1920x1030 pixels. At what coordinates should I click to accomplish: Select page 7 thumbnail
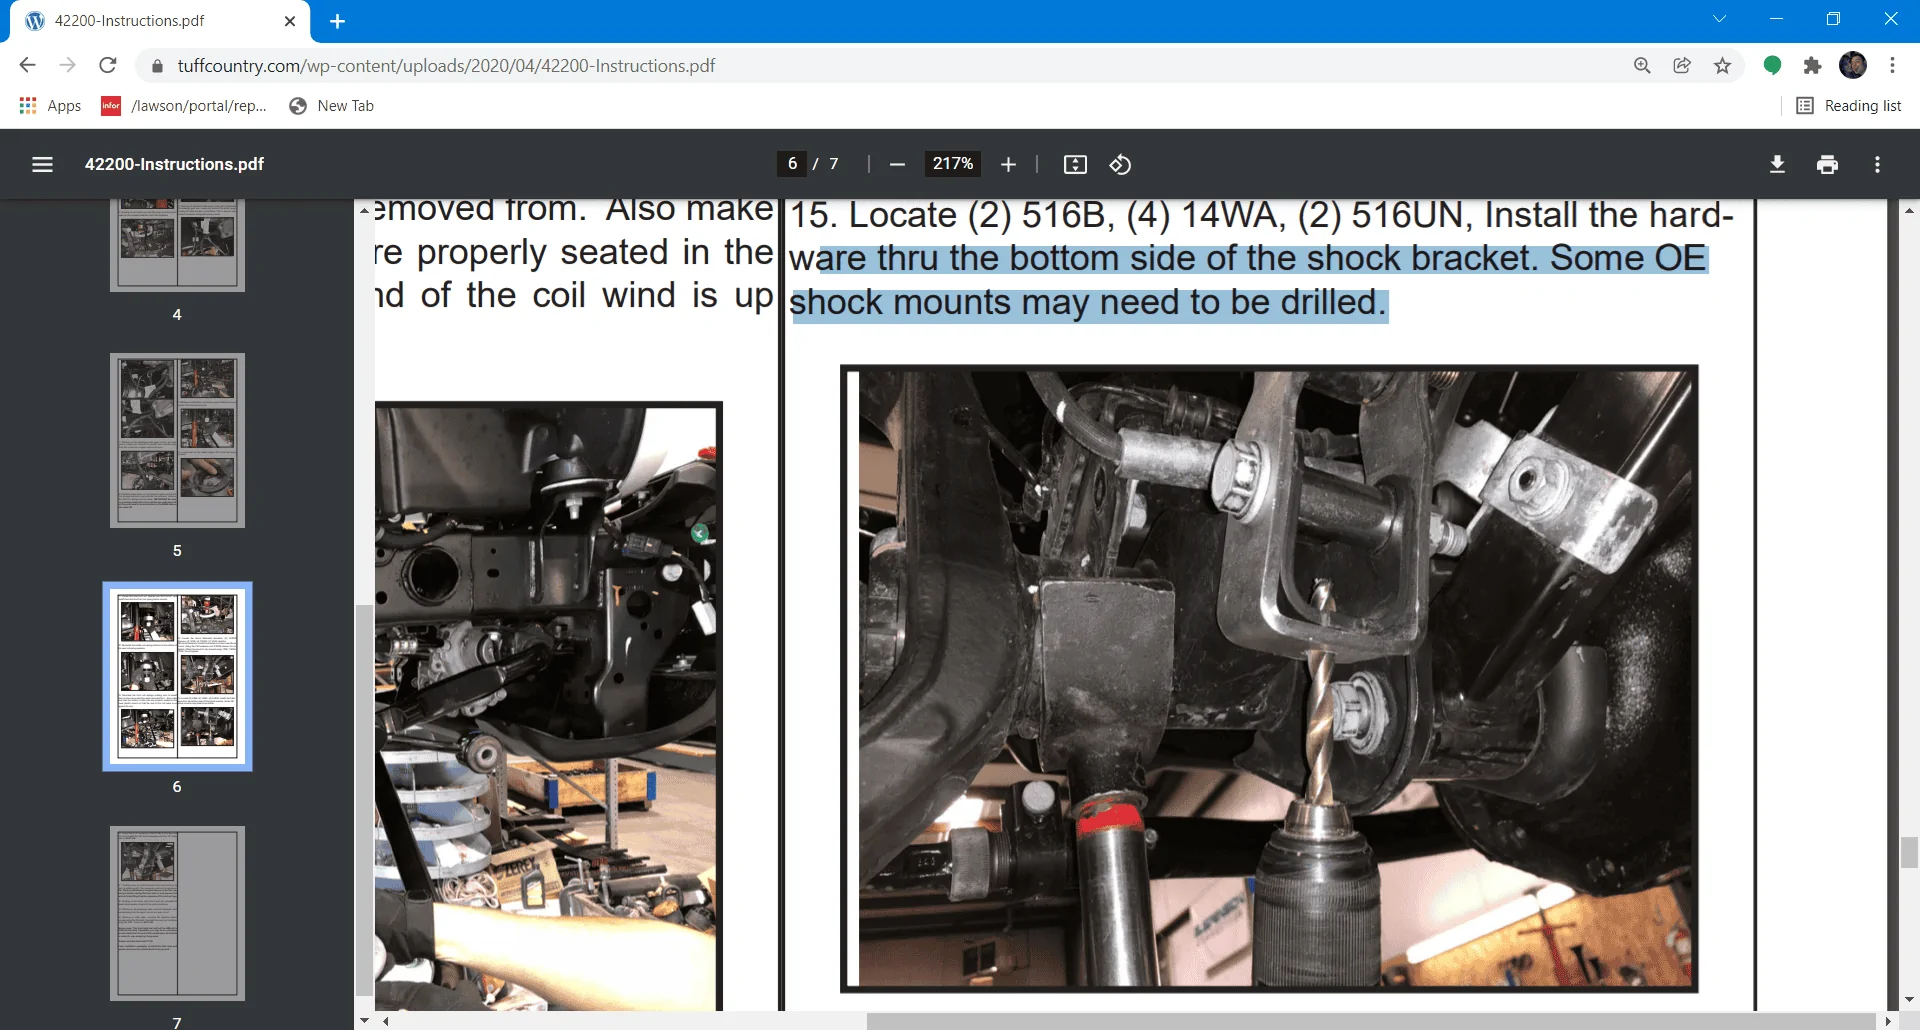click(177, 913)
